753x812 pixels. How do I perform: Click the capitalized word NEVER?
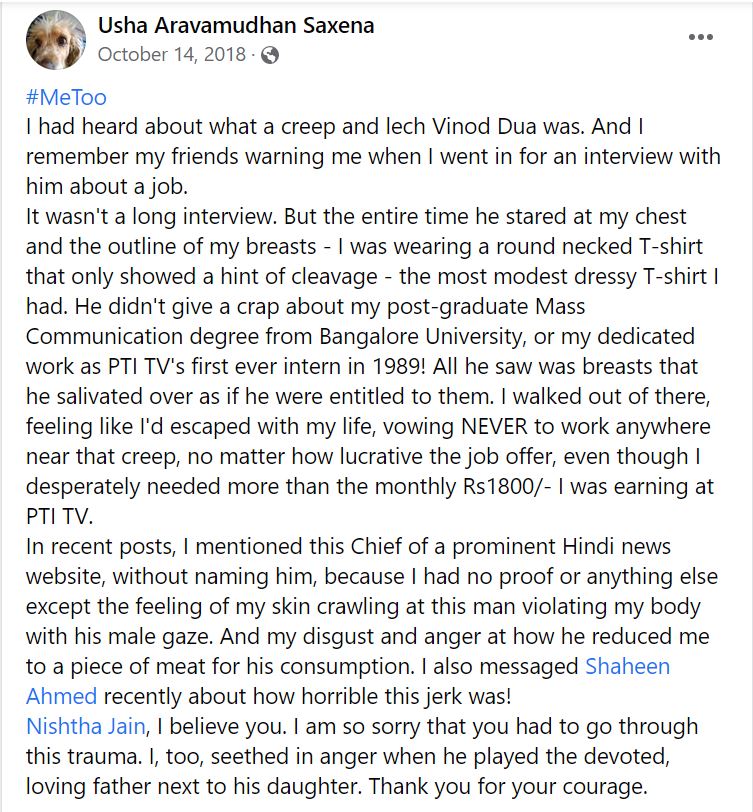[x=494, y=427]
